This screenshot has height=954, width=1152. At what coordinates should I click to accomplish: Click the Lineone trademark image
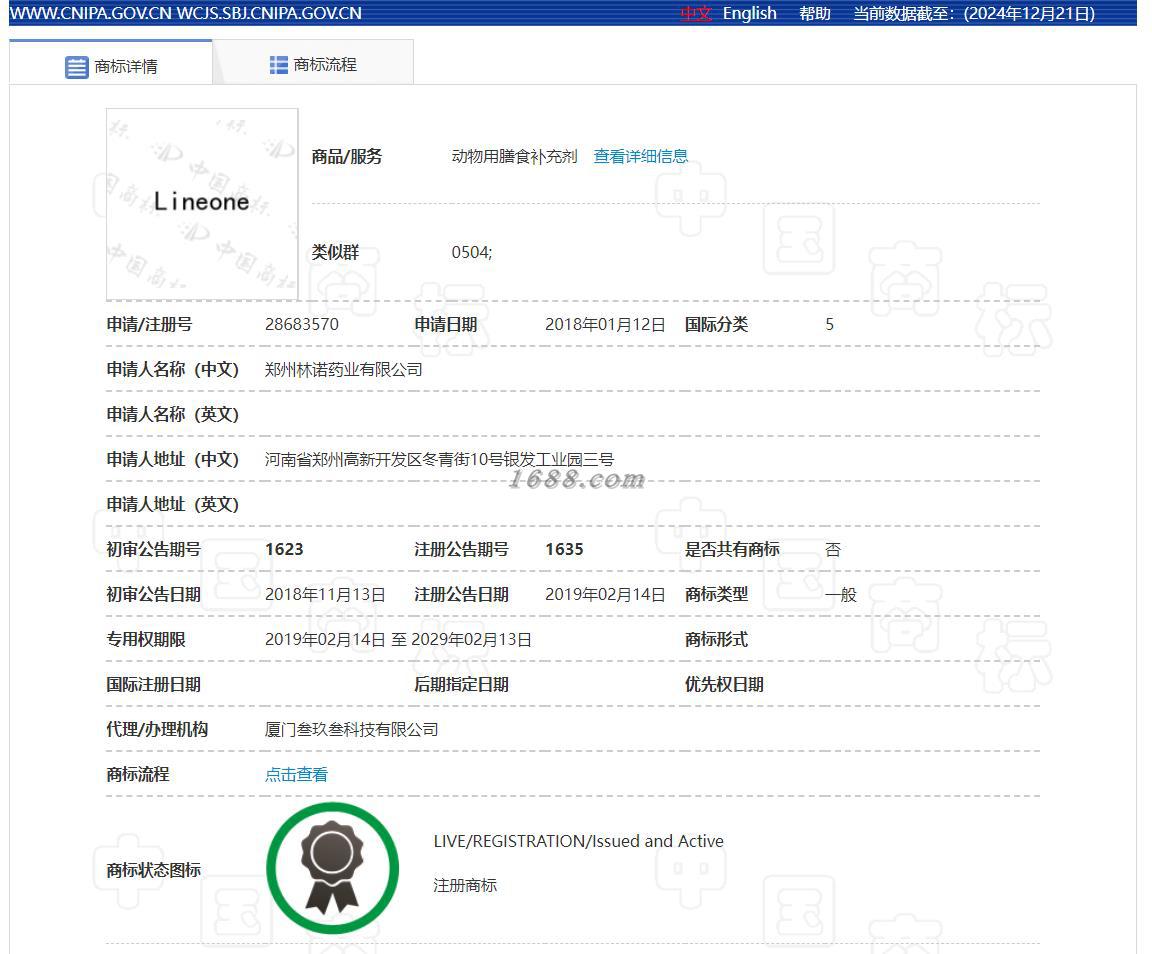(x=202, y=204)
